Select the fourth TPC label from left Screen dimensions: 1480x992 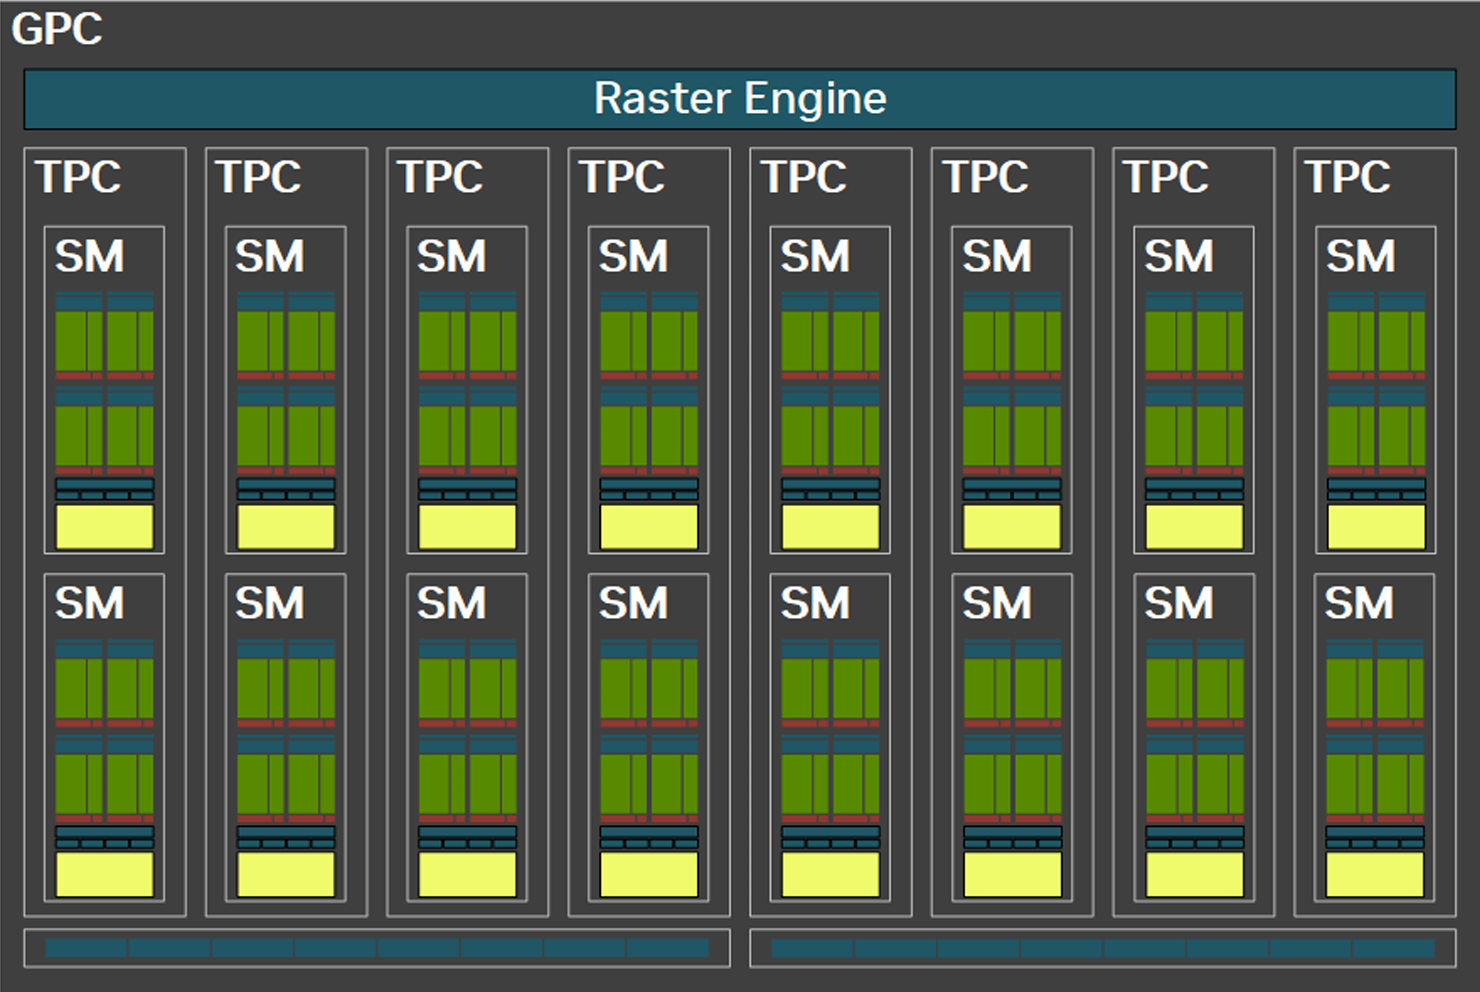click(x=623, y=178)
